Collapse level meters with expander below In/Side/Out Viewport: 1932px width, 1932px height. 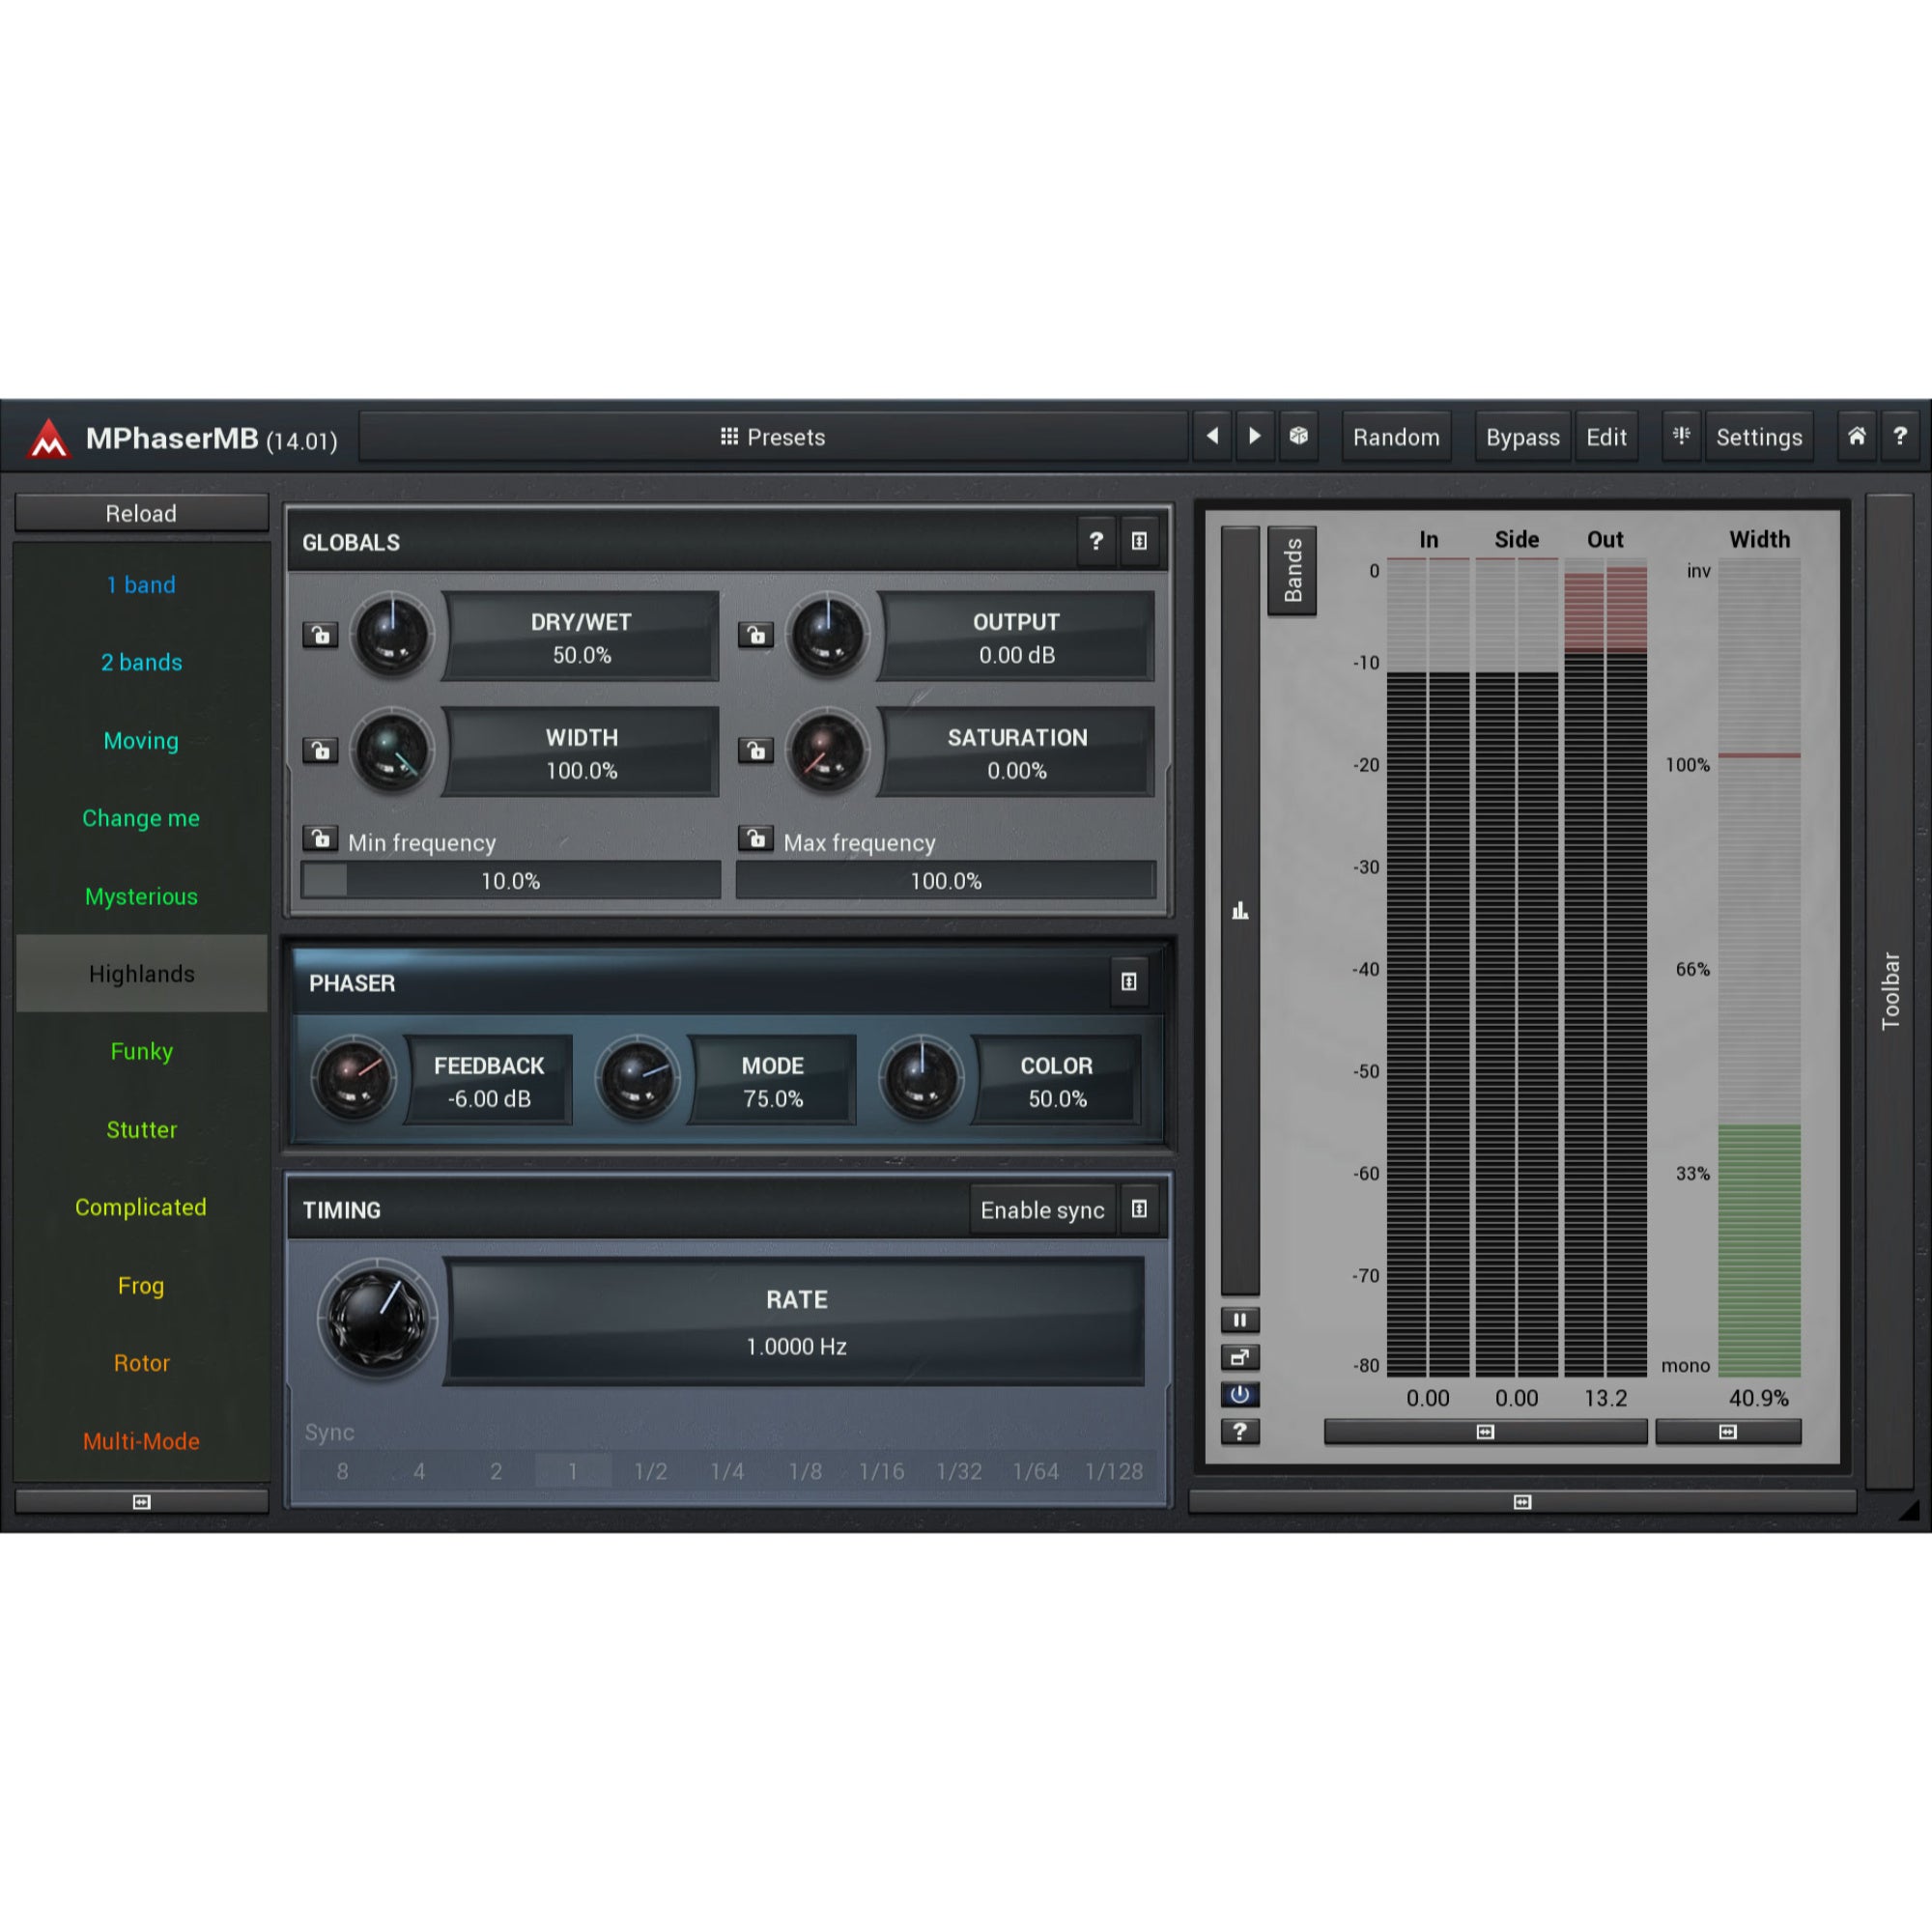pyautogui.click(x=1485, y=1432)
